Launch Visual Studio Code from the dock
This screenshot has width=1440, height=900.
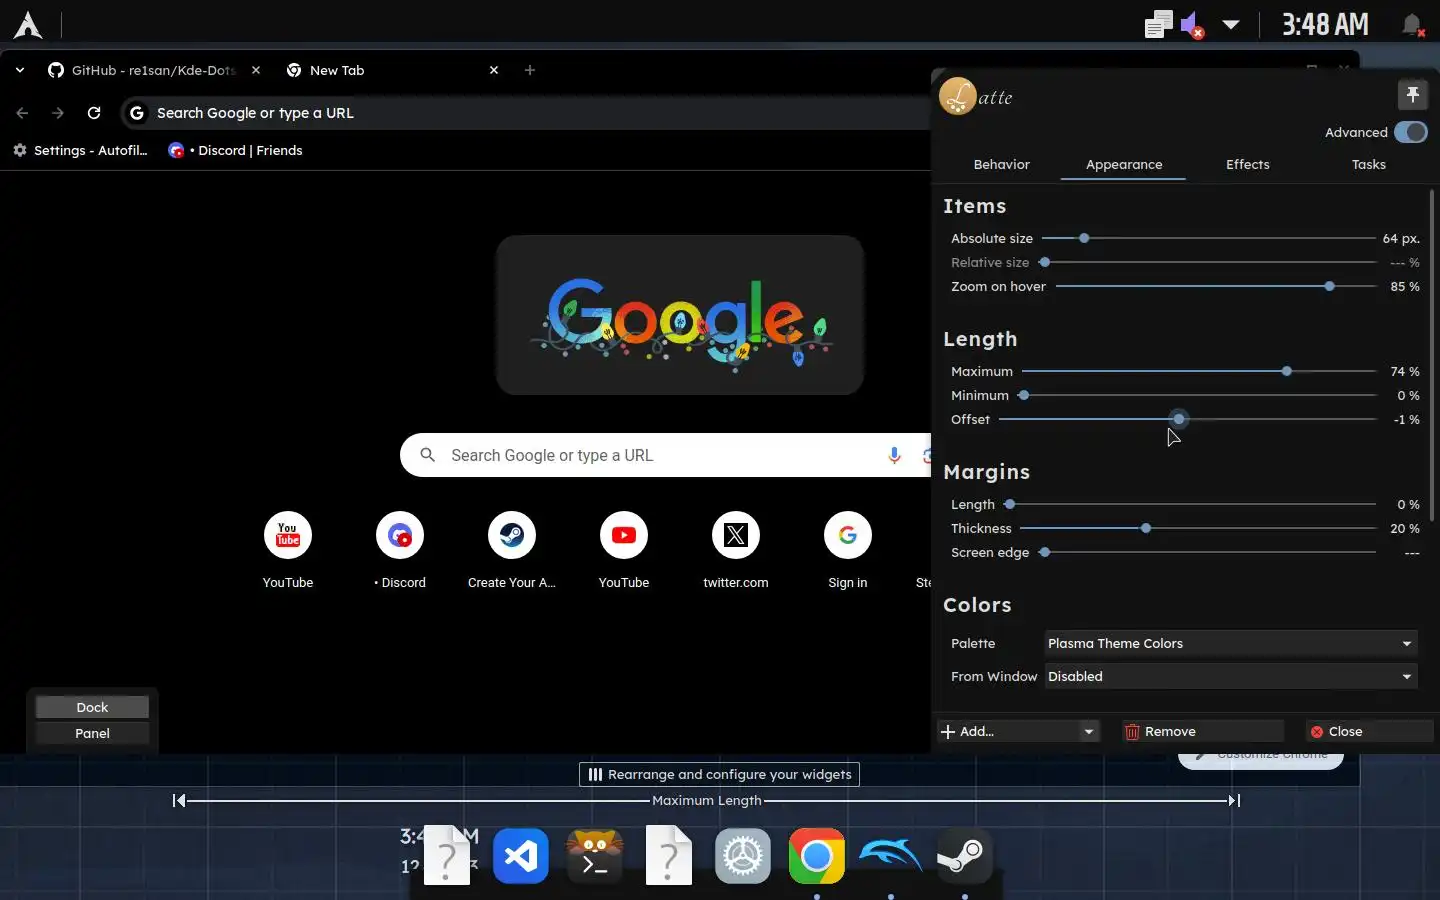coord(521,856)
